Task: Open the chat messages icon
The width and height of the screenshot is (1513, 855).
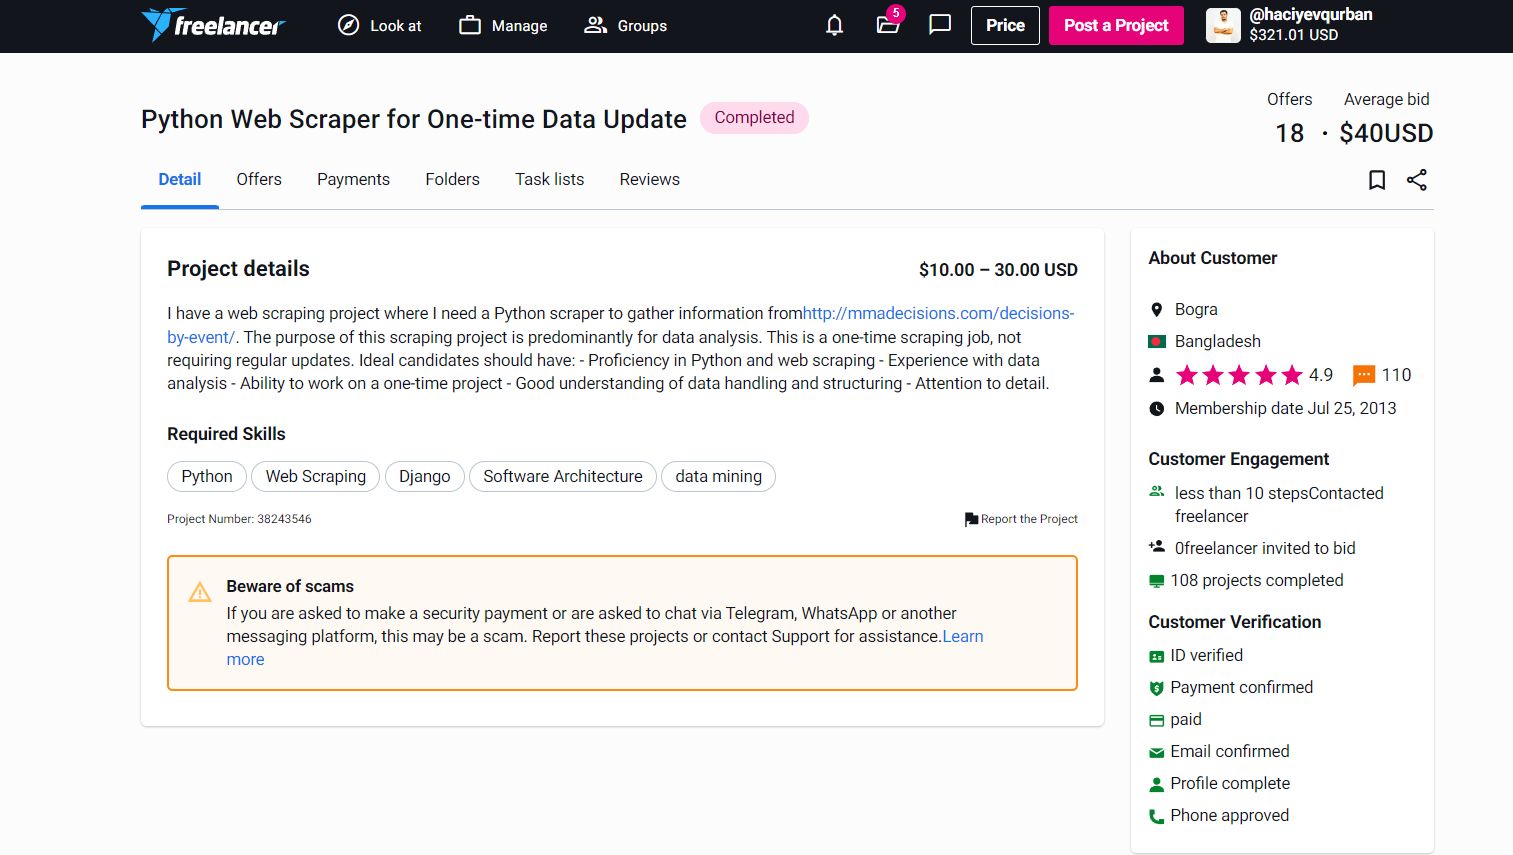Action: tap(939, 25)
